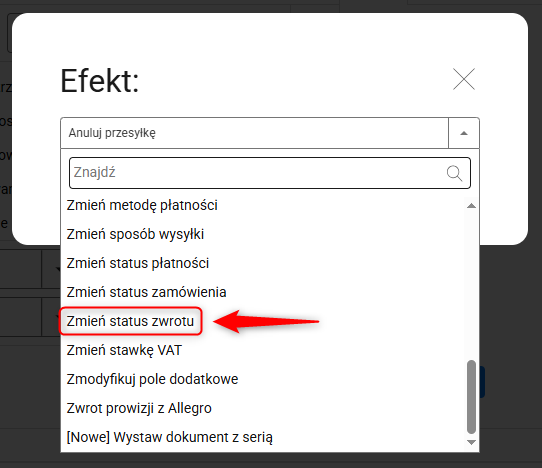Choose the highlighted Zmień status zwrotu
Screen dimensions: 542x468
coord(130,321)
